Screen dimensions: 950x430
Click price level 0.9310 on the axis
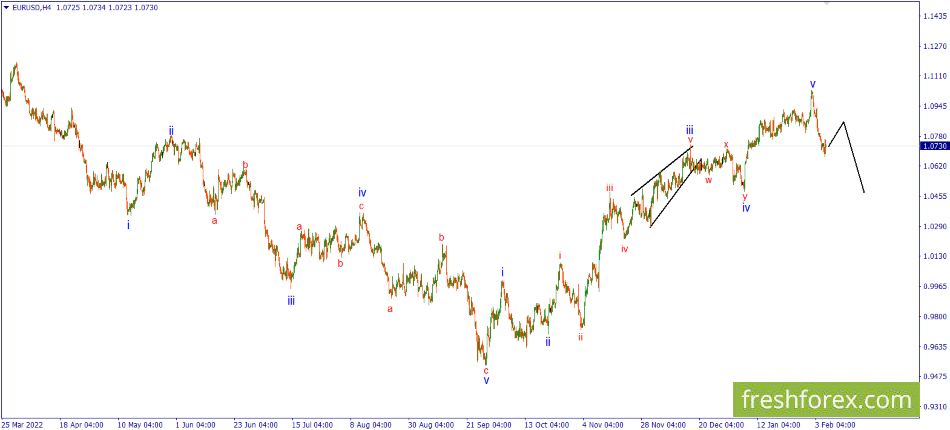(x=934, y=406)
